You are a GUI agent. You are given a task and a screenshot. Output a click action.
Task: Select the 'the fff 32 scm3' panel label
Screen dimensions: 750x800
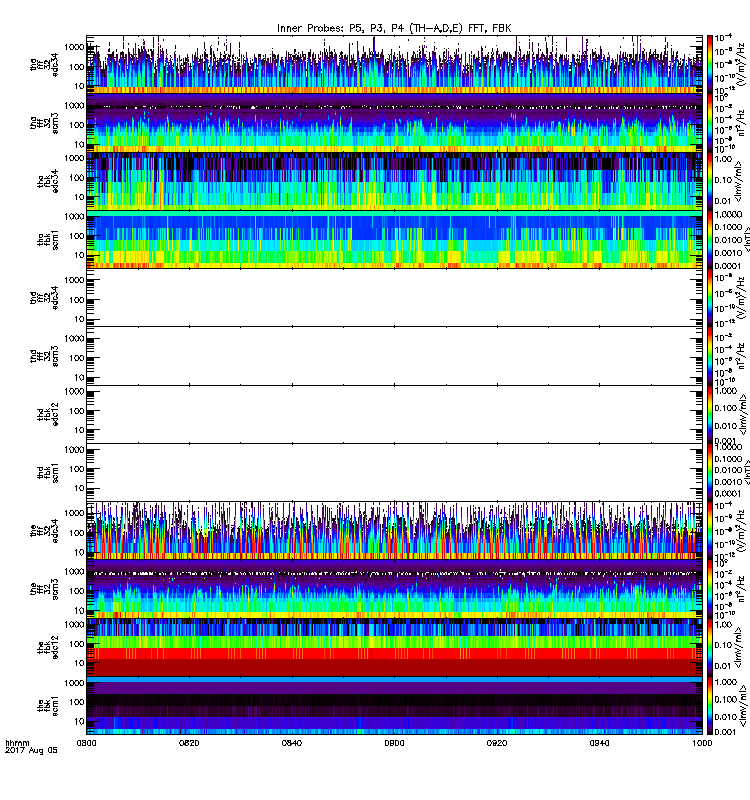click(x=44, y=589)
